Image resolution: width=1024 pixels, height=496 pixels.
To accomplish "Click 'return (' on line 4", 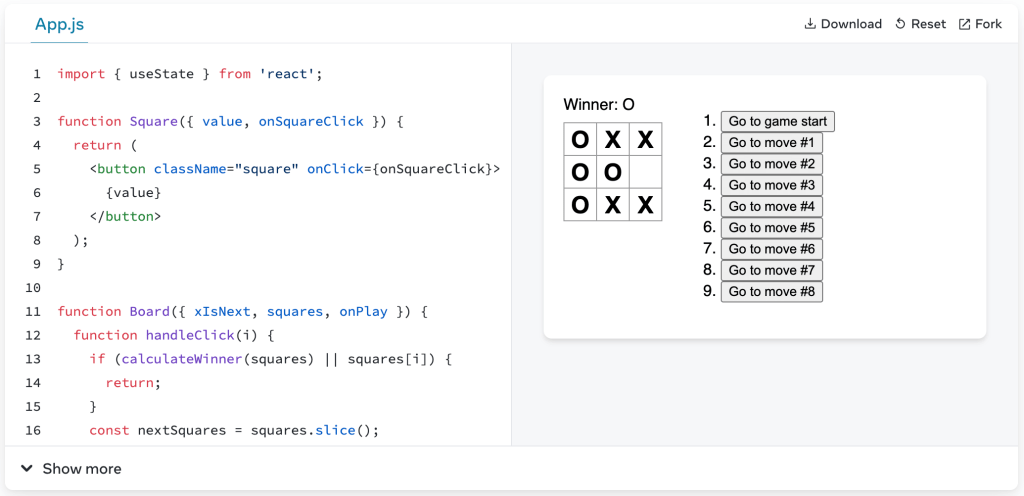I will click(x=106, y=145).
